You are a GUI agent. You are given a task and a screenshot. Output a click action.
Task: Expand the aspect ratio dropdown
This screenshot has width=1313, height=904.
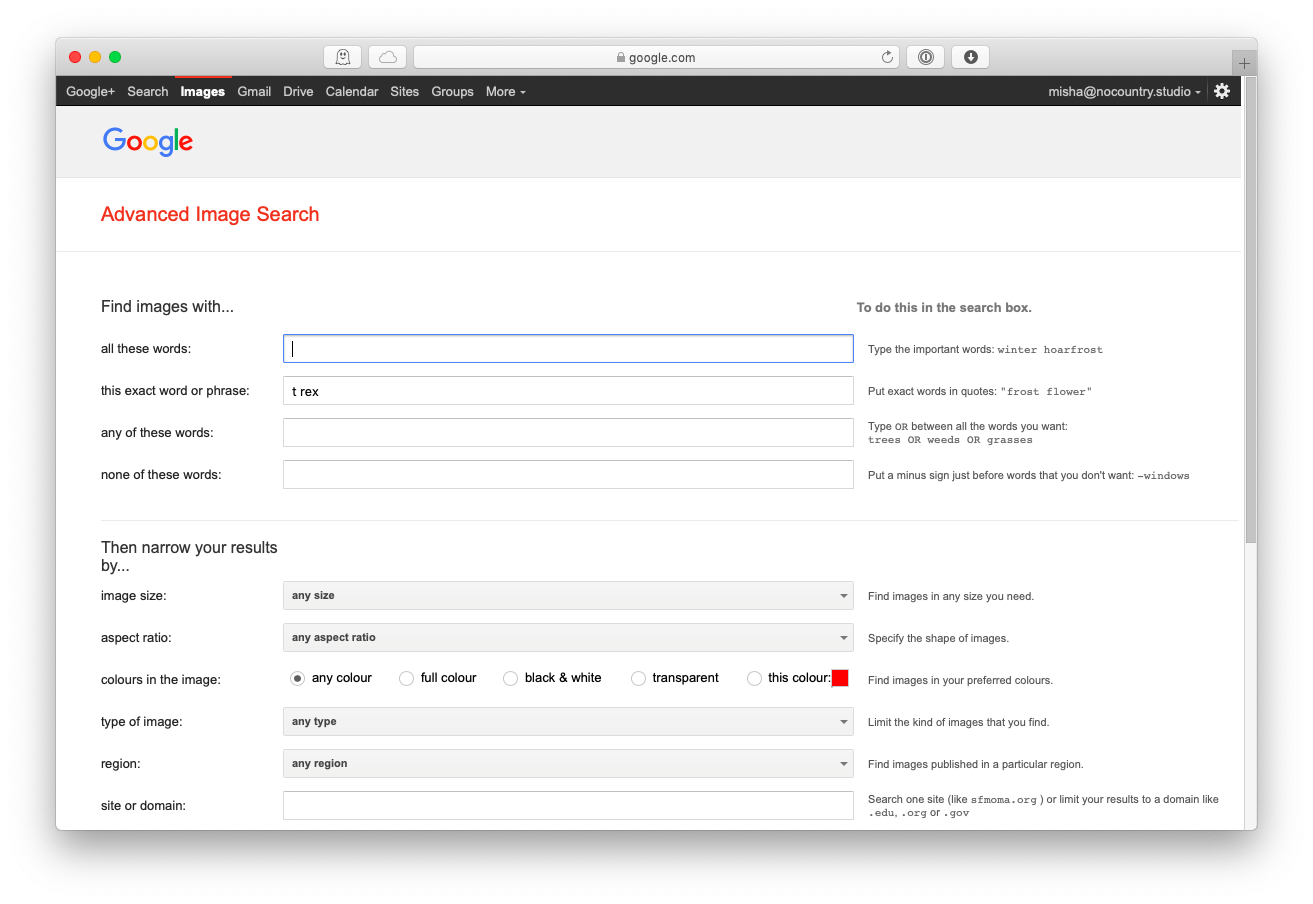(x=568, y=637)
